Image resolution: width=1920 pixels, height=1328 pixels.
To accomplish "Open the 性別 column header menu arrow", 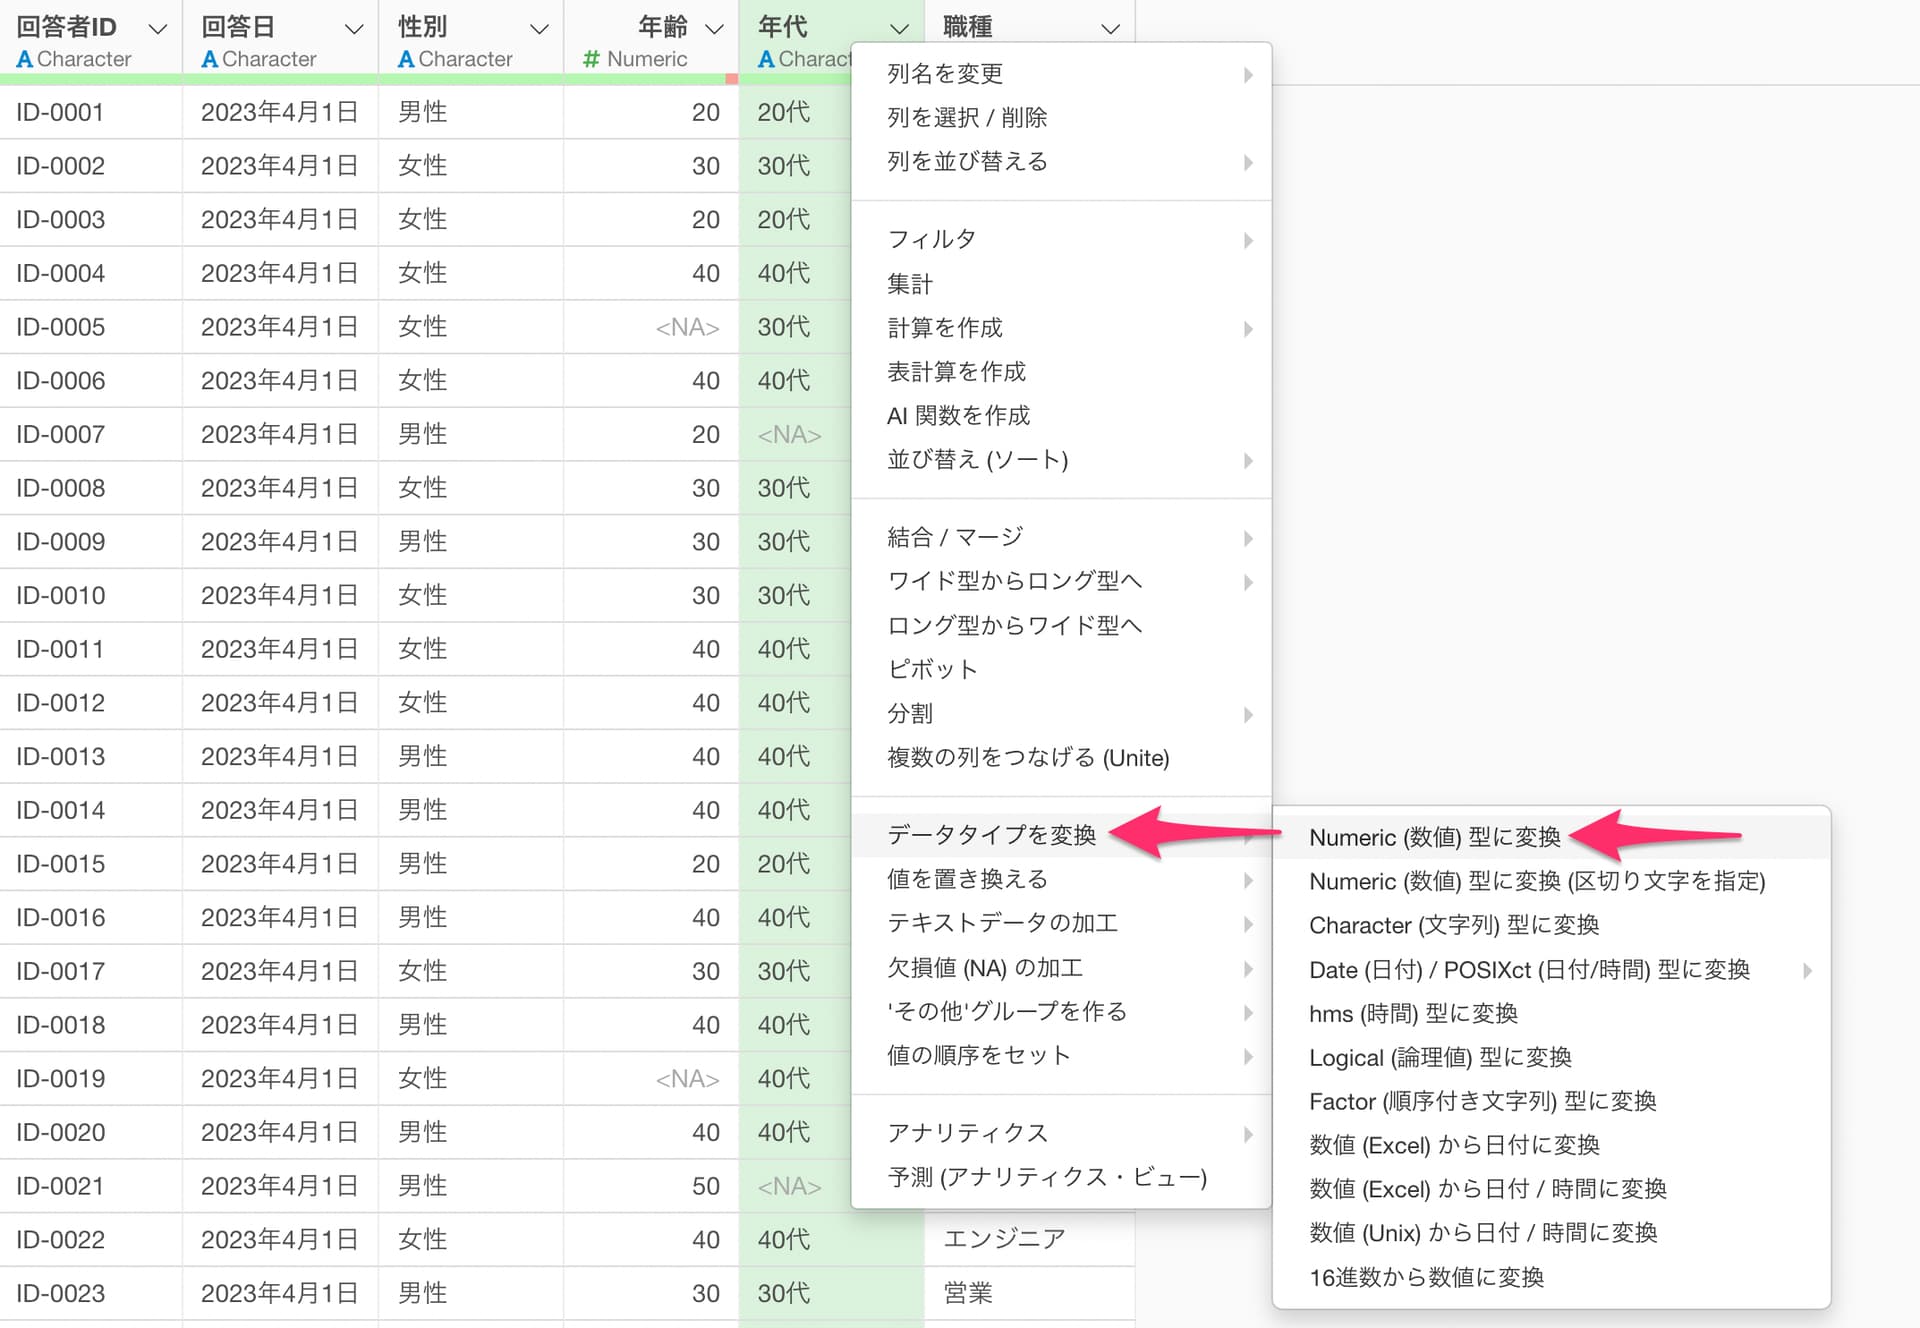I will pyautogui.click(x=539, y=29).
